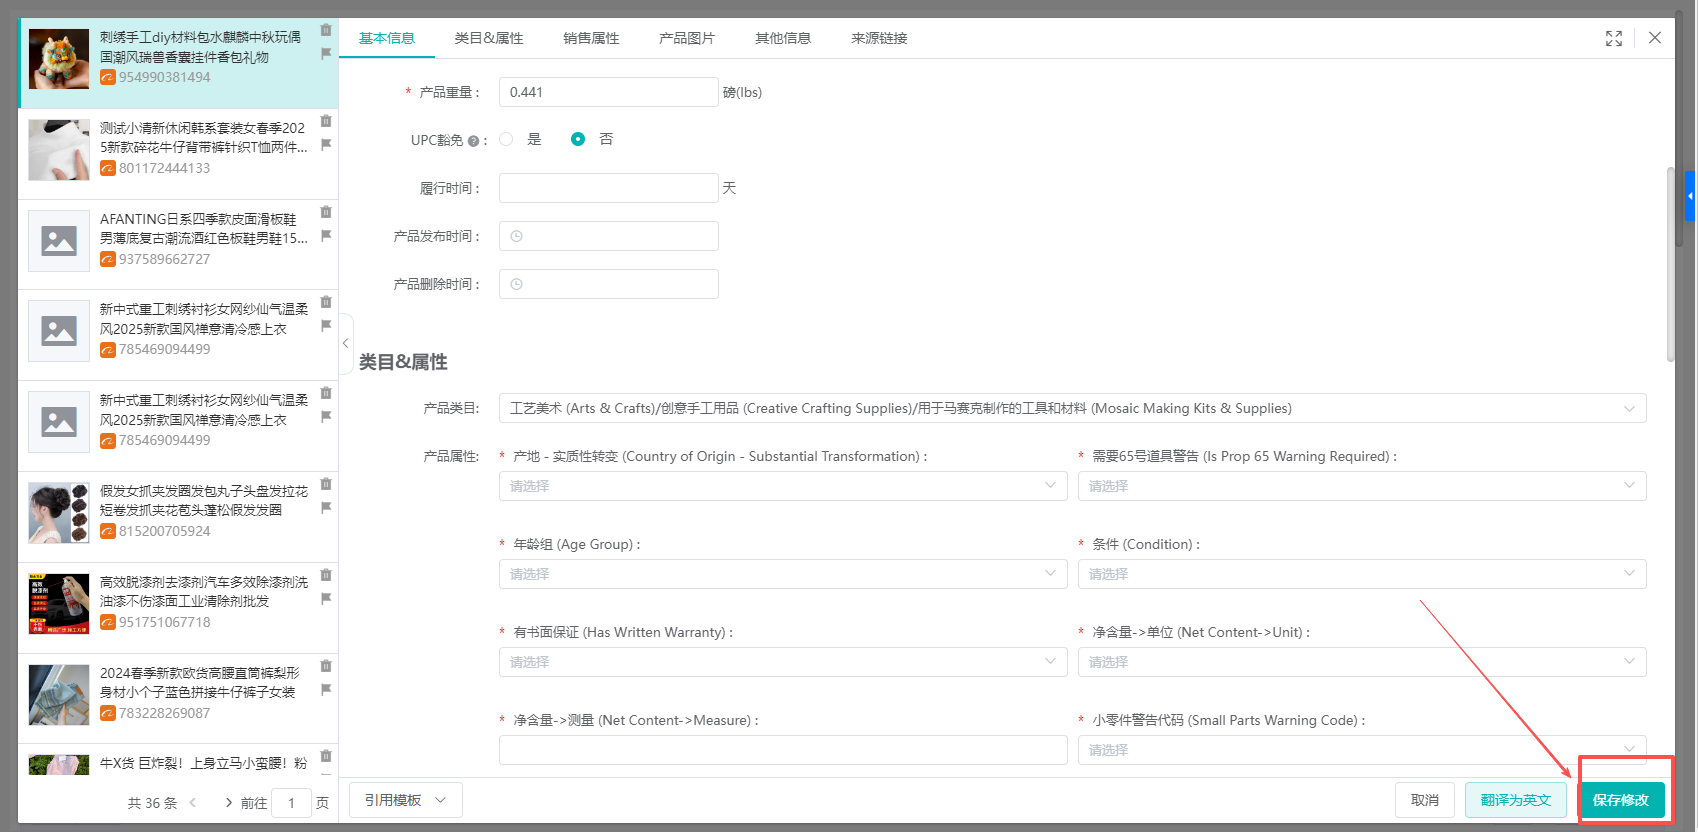The width and height of the screenshot is (1698, 832).
Task: Delete the first product using trash icon
Action: [326, 30]
